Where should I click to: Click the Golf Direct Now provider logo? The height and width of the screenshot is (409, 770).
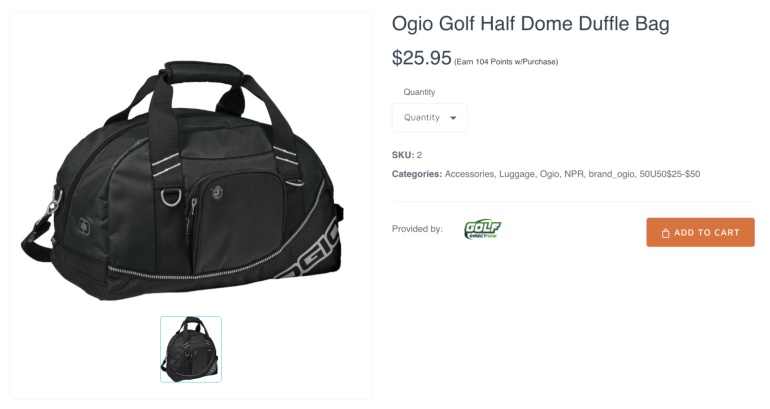[483, 229]
